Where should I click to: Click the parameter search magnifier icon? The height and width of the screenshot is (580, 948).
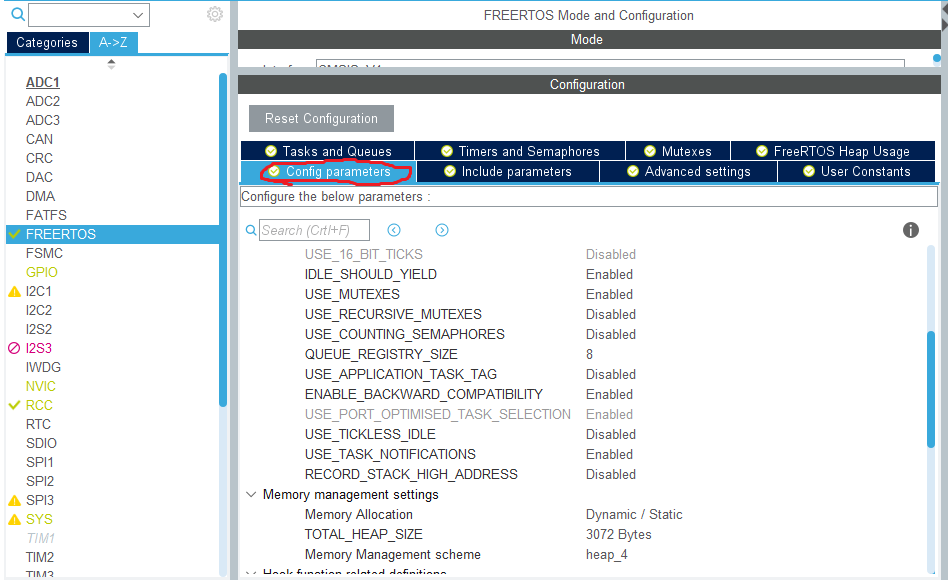click(251, 230)
